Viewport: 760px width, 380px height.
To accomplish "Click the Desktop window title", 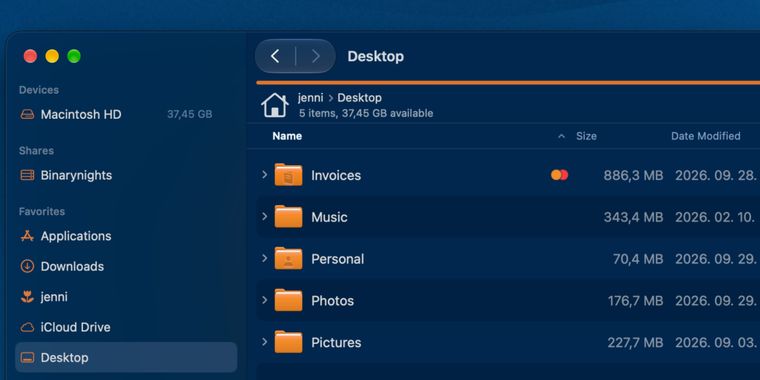I will point(375,56).
